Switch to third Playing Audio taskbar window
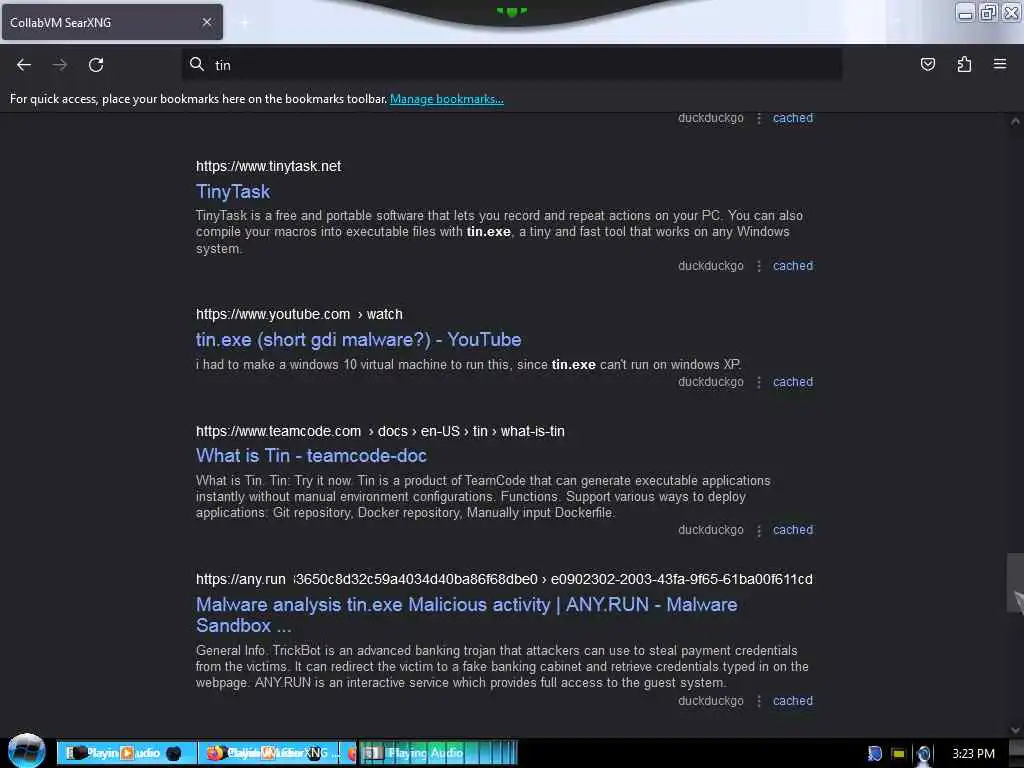Image resolution: width=1024 pixels, height=768 pixels. [438, 753]
